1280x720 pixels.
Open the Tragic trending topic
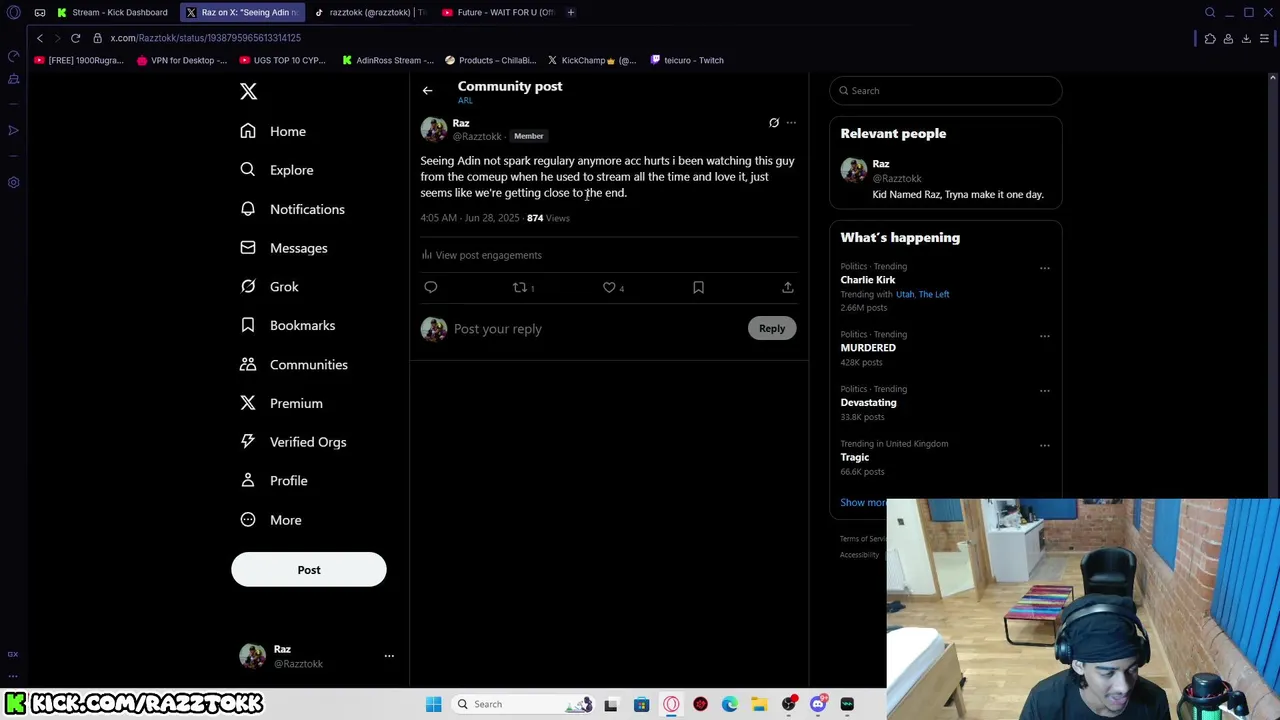pyautogui.click(x=855, y=457)
